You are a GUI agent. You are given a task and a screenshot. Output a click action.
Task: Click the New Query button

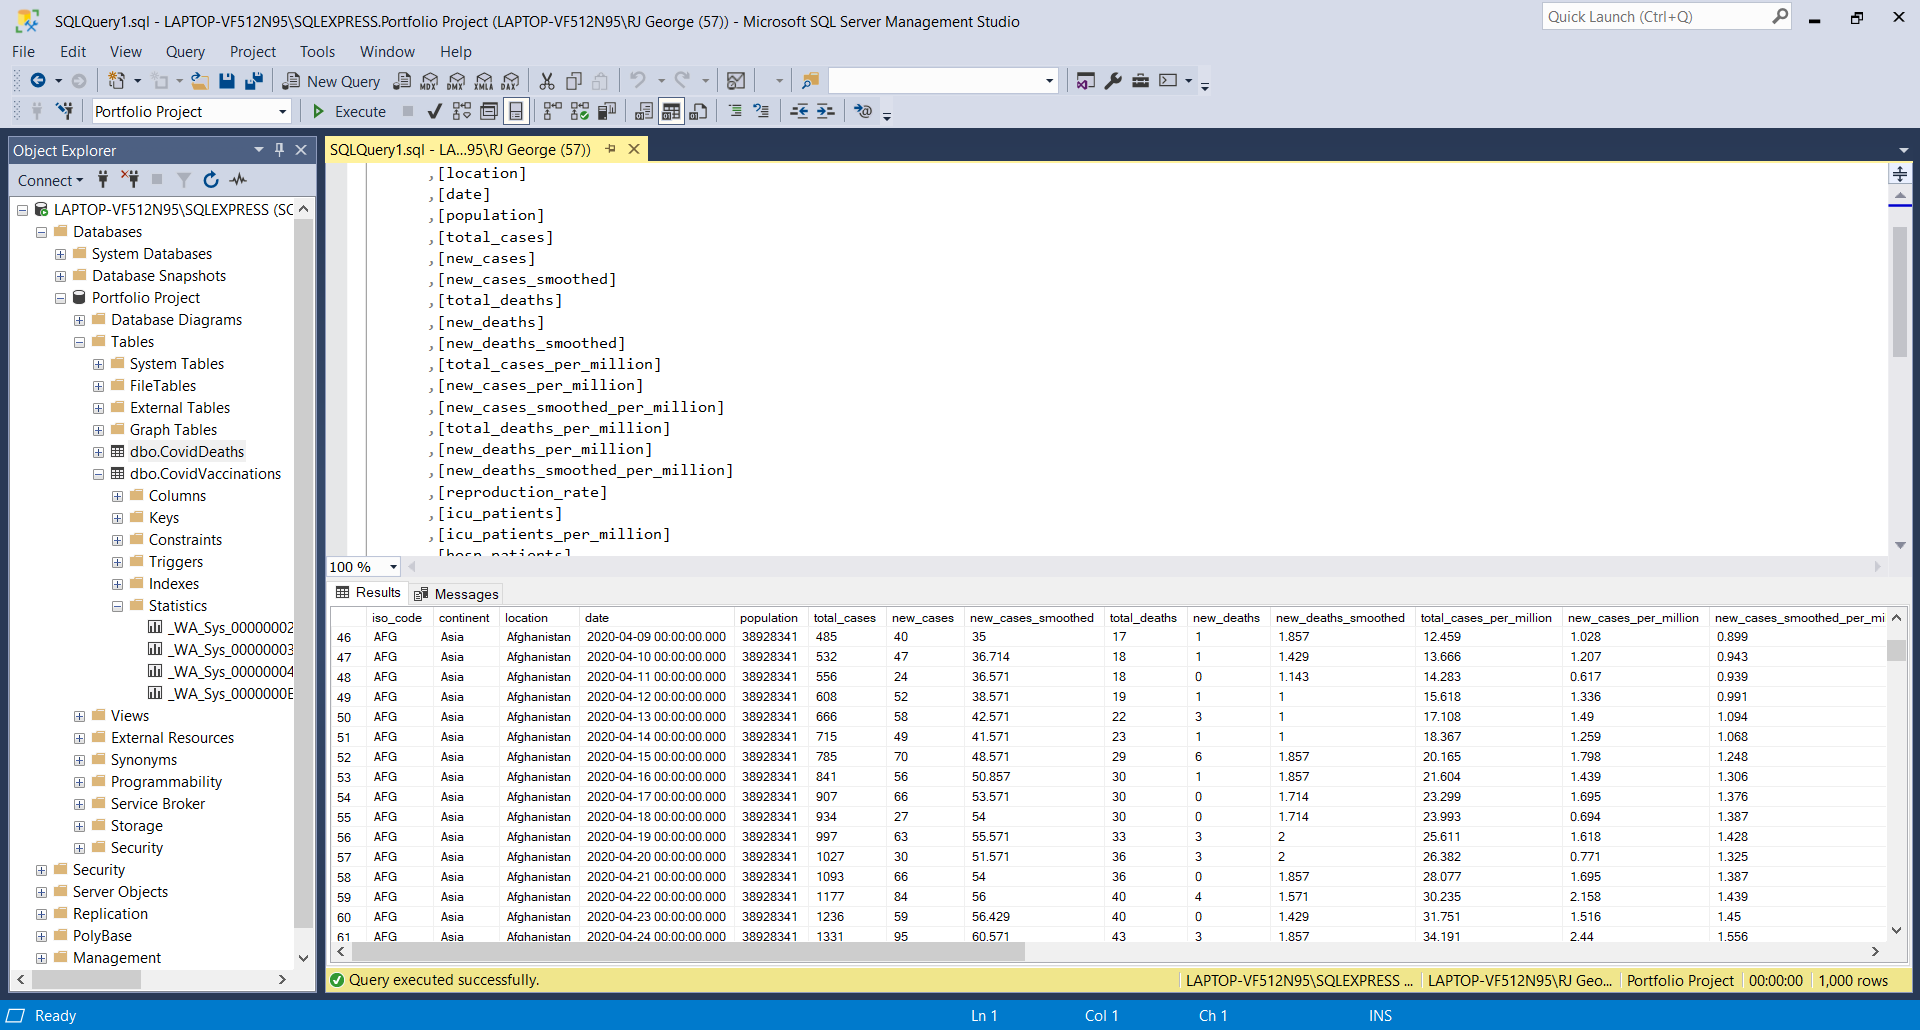tap(332, 81)
